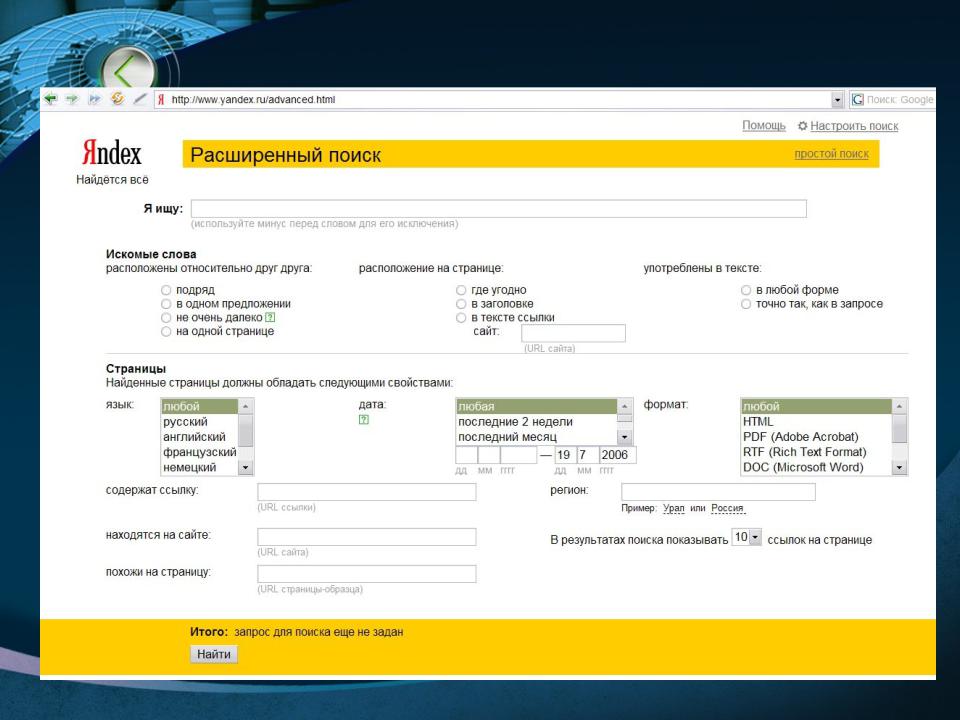960x720 pixels.
Task: Select точно так, как в запросе option
Action: click(746, 304)
